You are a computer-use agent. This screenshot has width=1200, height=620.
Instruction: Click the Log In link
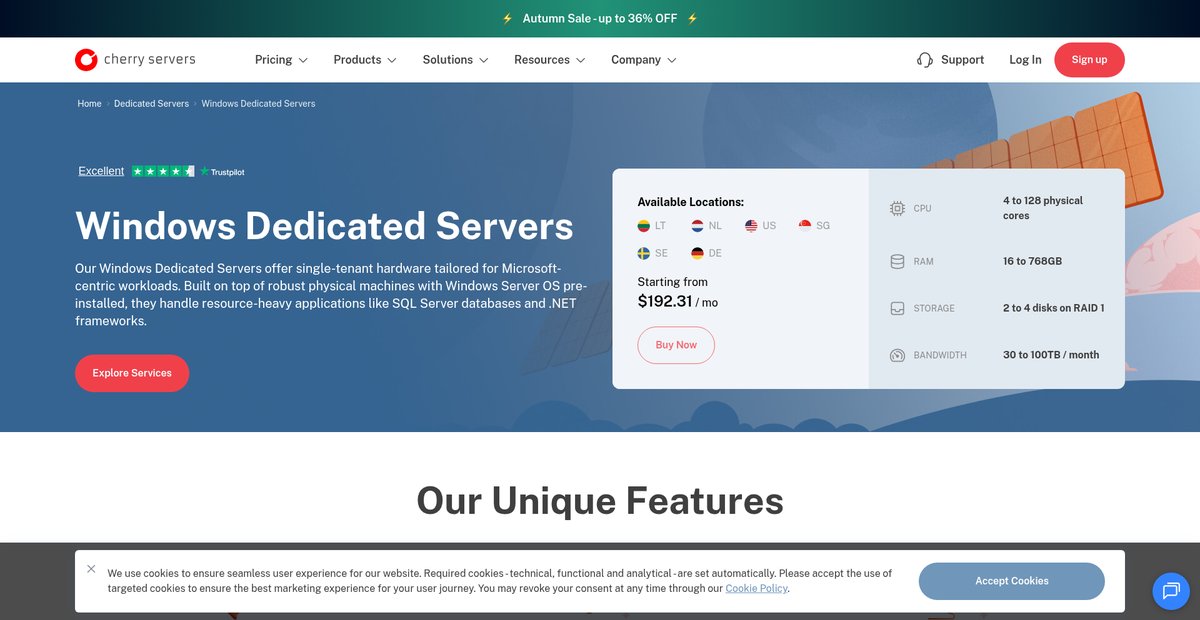point(1025,60)
